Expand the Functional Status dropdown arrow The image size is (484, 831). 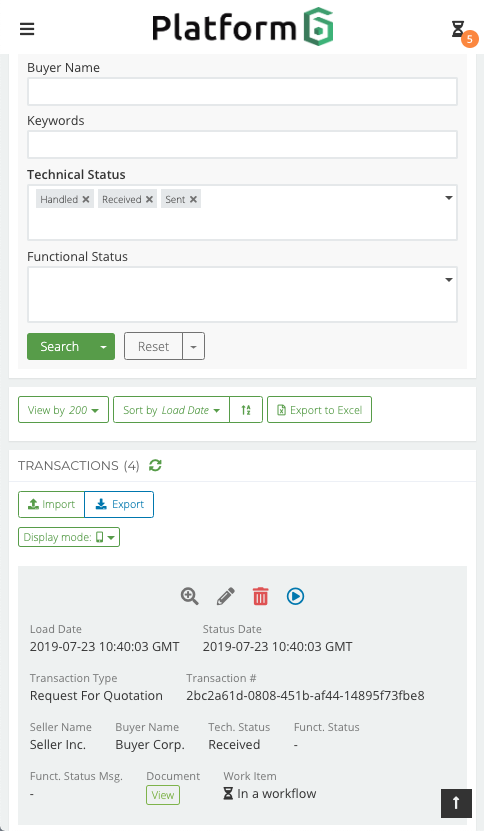point(448,280)
